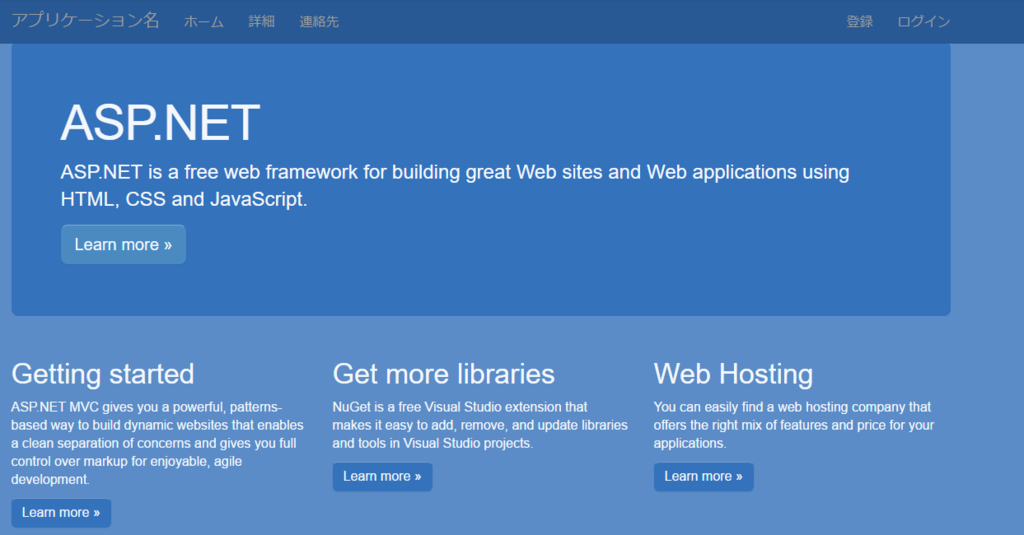Click Learn more under Get more libraries

pos(382,477)
